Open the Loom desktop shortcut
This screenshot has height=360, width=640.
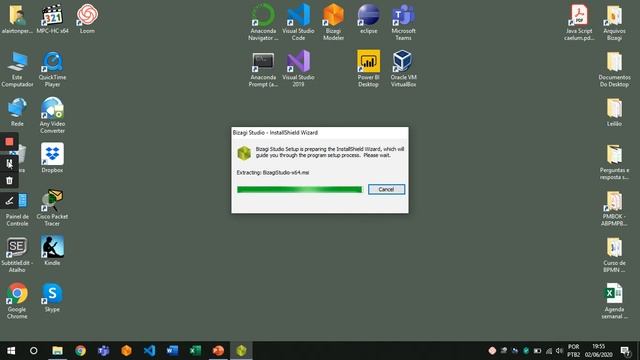[87, 19]
